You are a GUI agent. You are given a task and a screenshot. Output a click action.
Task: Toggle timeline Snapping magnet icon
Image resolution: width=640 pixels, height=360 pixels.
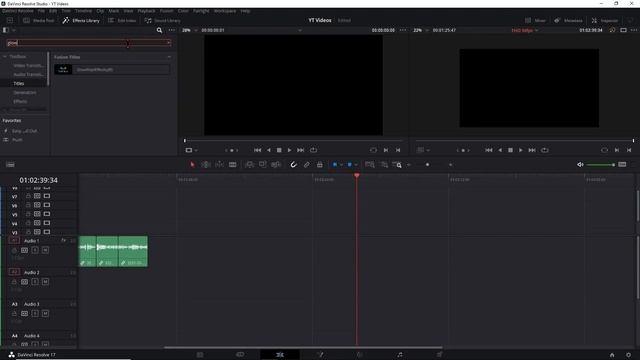pos(293,164)
